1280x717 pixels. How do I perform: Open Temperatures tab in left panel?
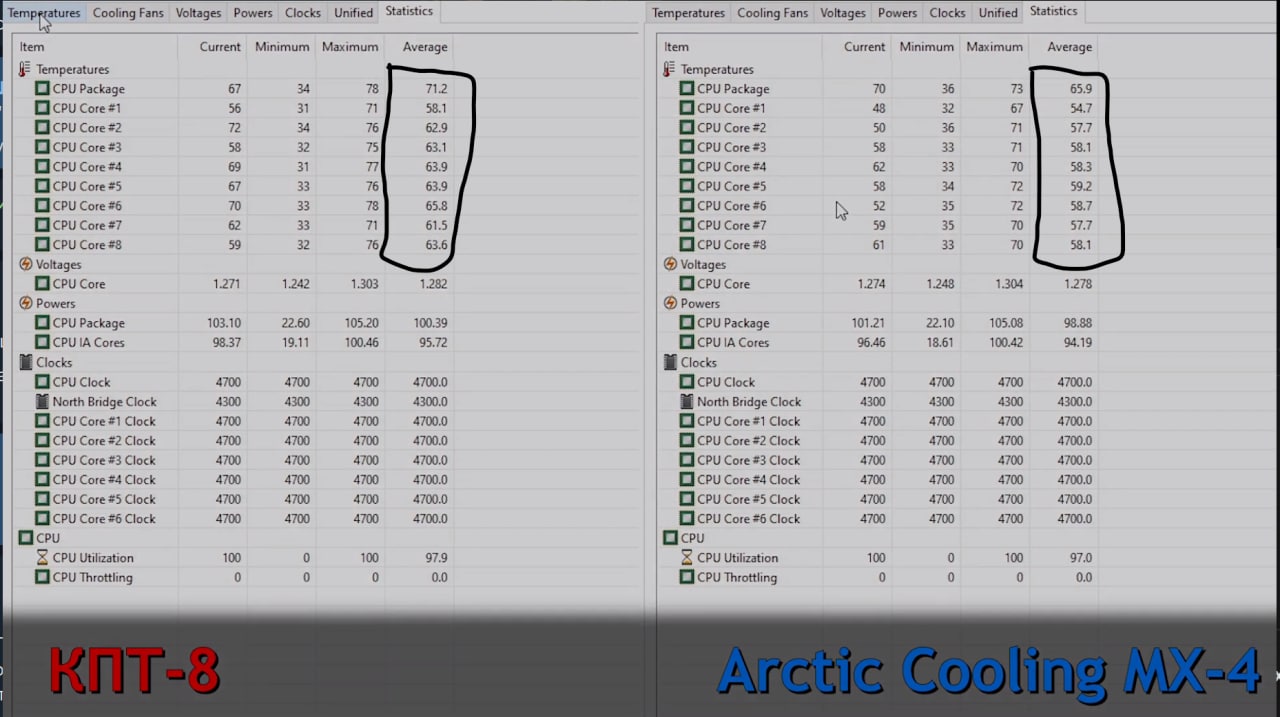[x=44, y=13]
